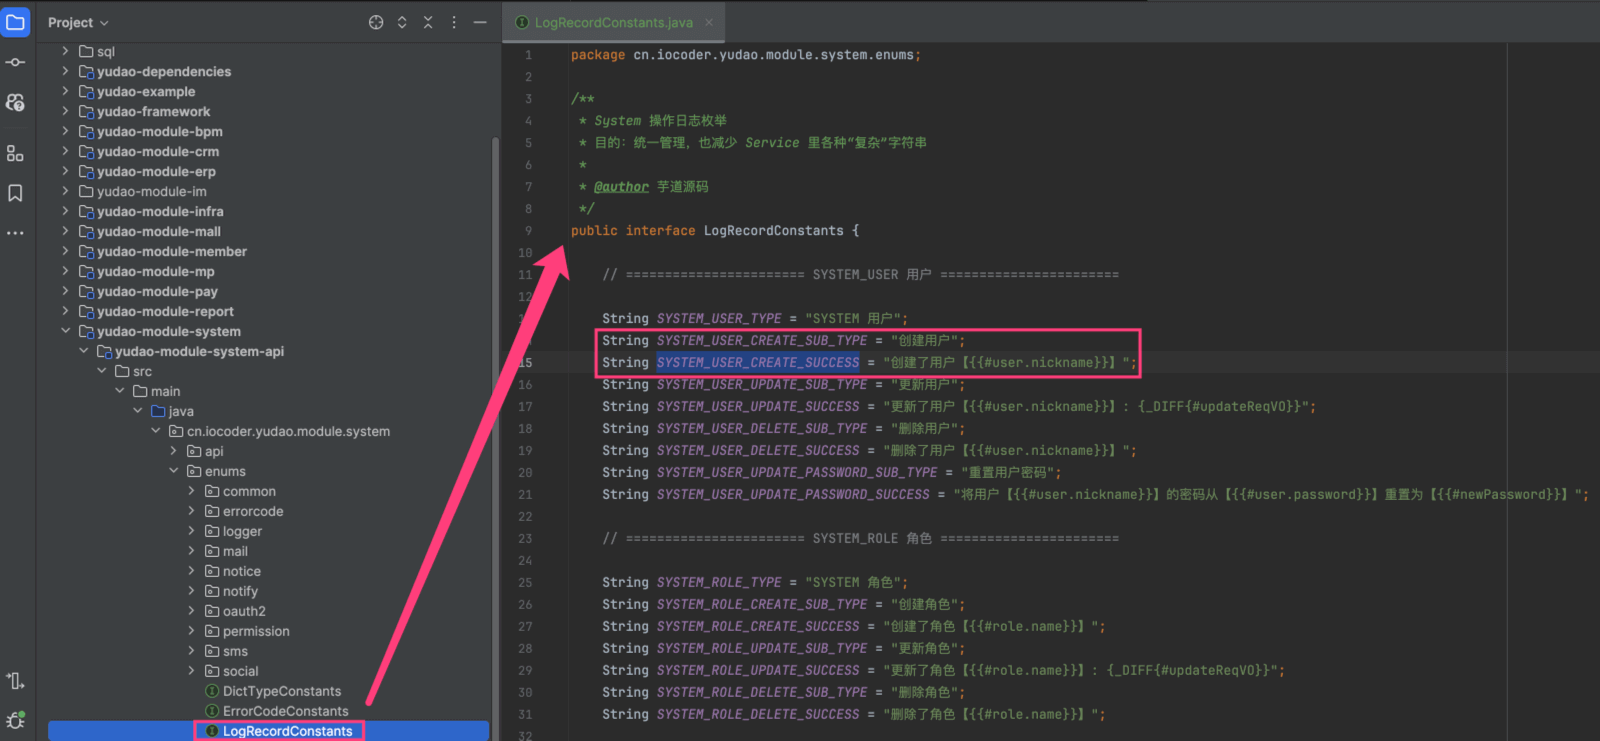Click the Expand All icon in Project panel
The width and height of the screenshot is (1600, 741).
pyautogui.click(x=402, y=22)
